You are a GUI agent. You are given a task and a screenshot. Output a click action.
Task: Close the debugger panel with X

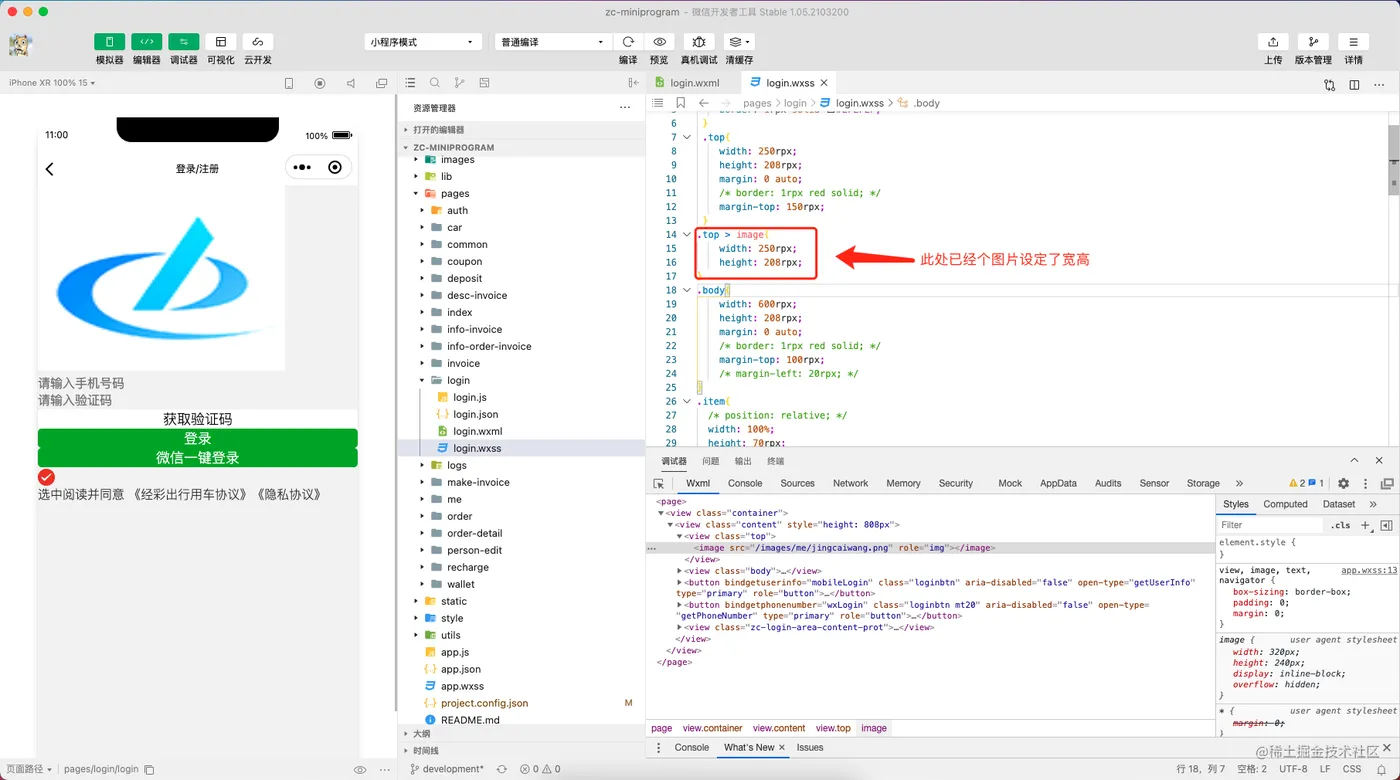tap(1381, 460)
